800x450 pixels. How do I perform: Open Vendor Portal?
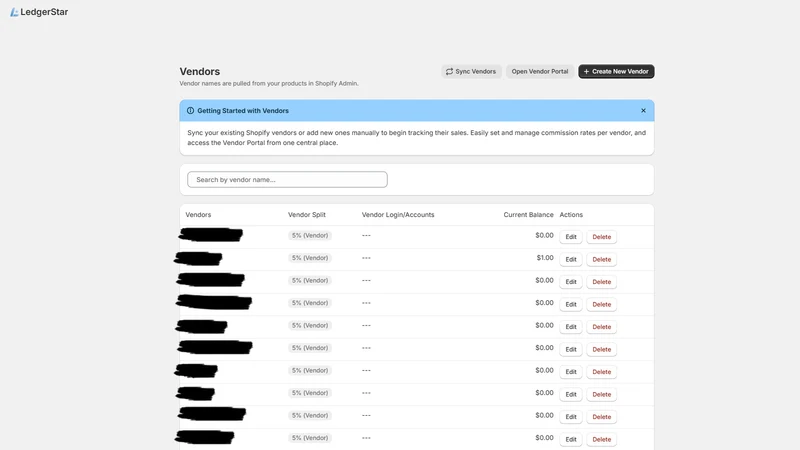point(540,71)
